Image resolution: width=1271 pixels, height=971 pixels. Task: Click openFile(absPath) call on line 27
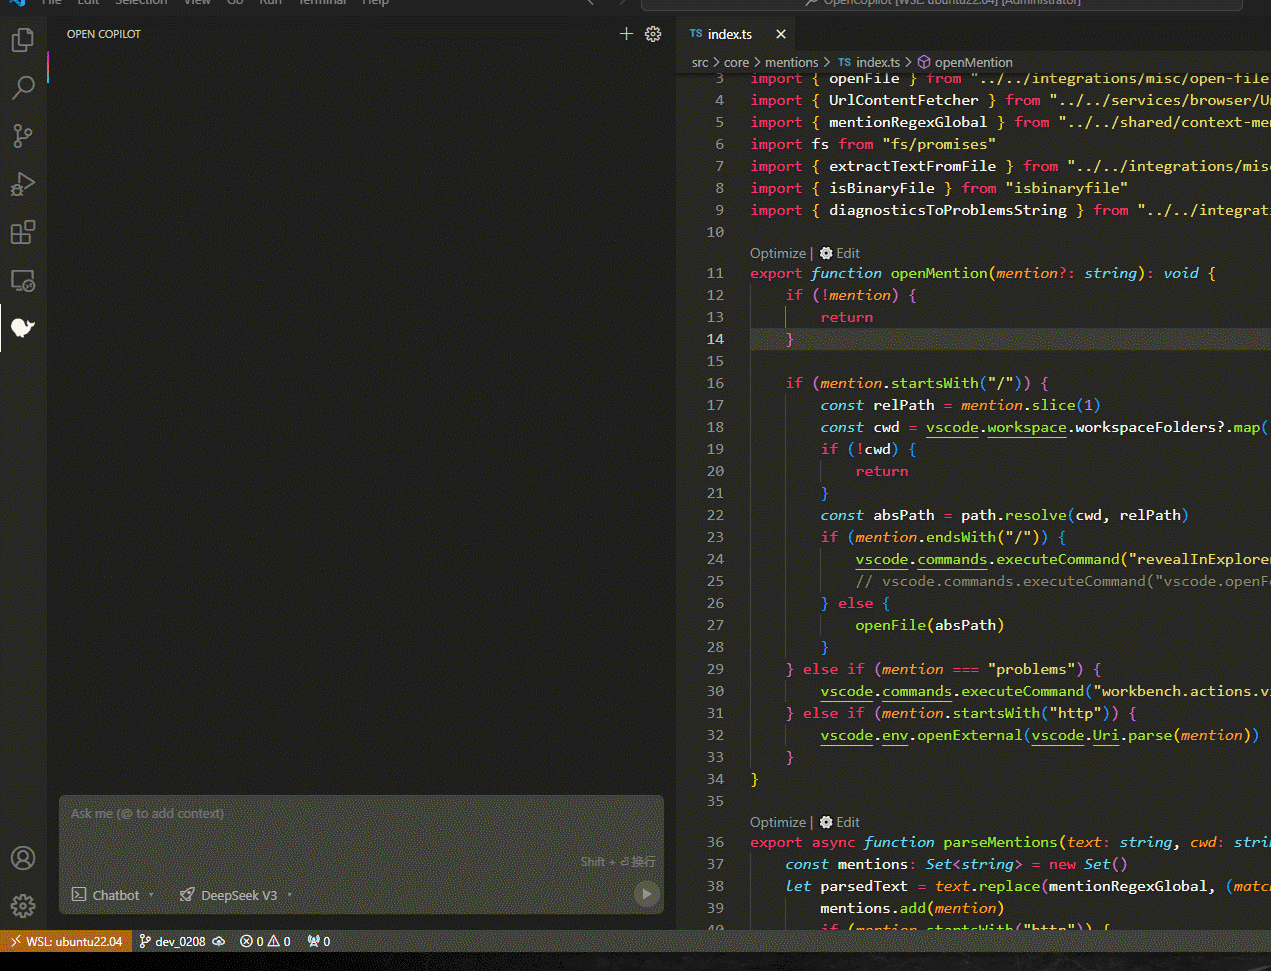point(930,625)
